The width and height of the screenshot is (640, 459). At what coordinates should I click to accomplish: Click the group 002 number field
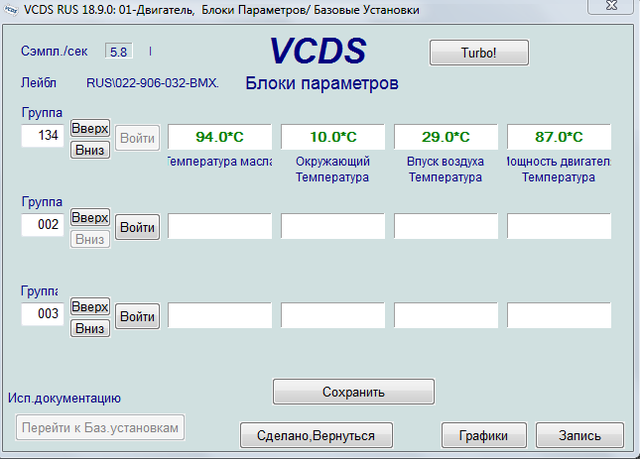click(x=43, y=224)
